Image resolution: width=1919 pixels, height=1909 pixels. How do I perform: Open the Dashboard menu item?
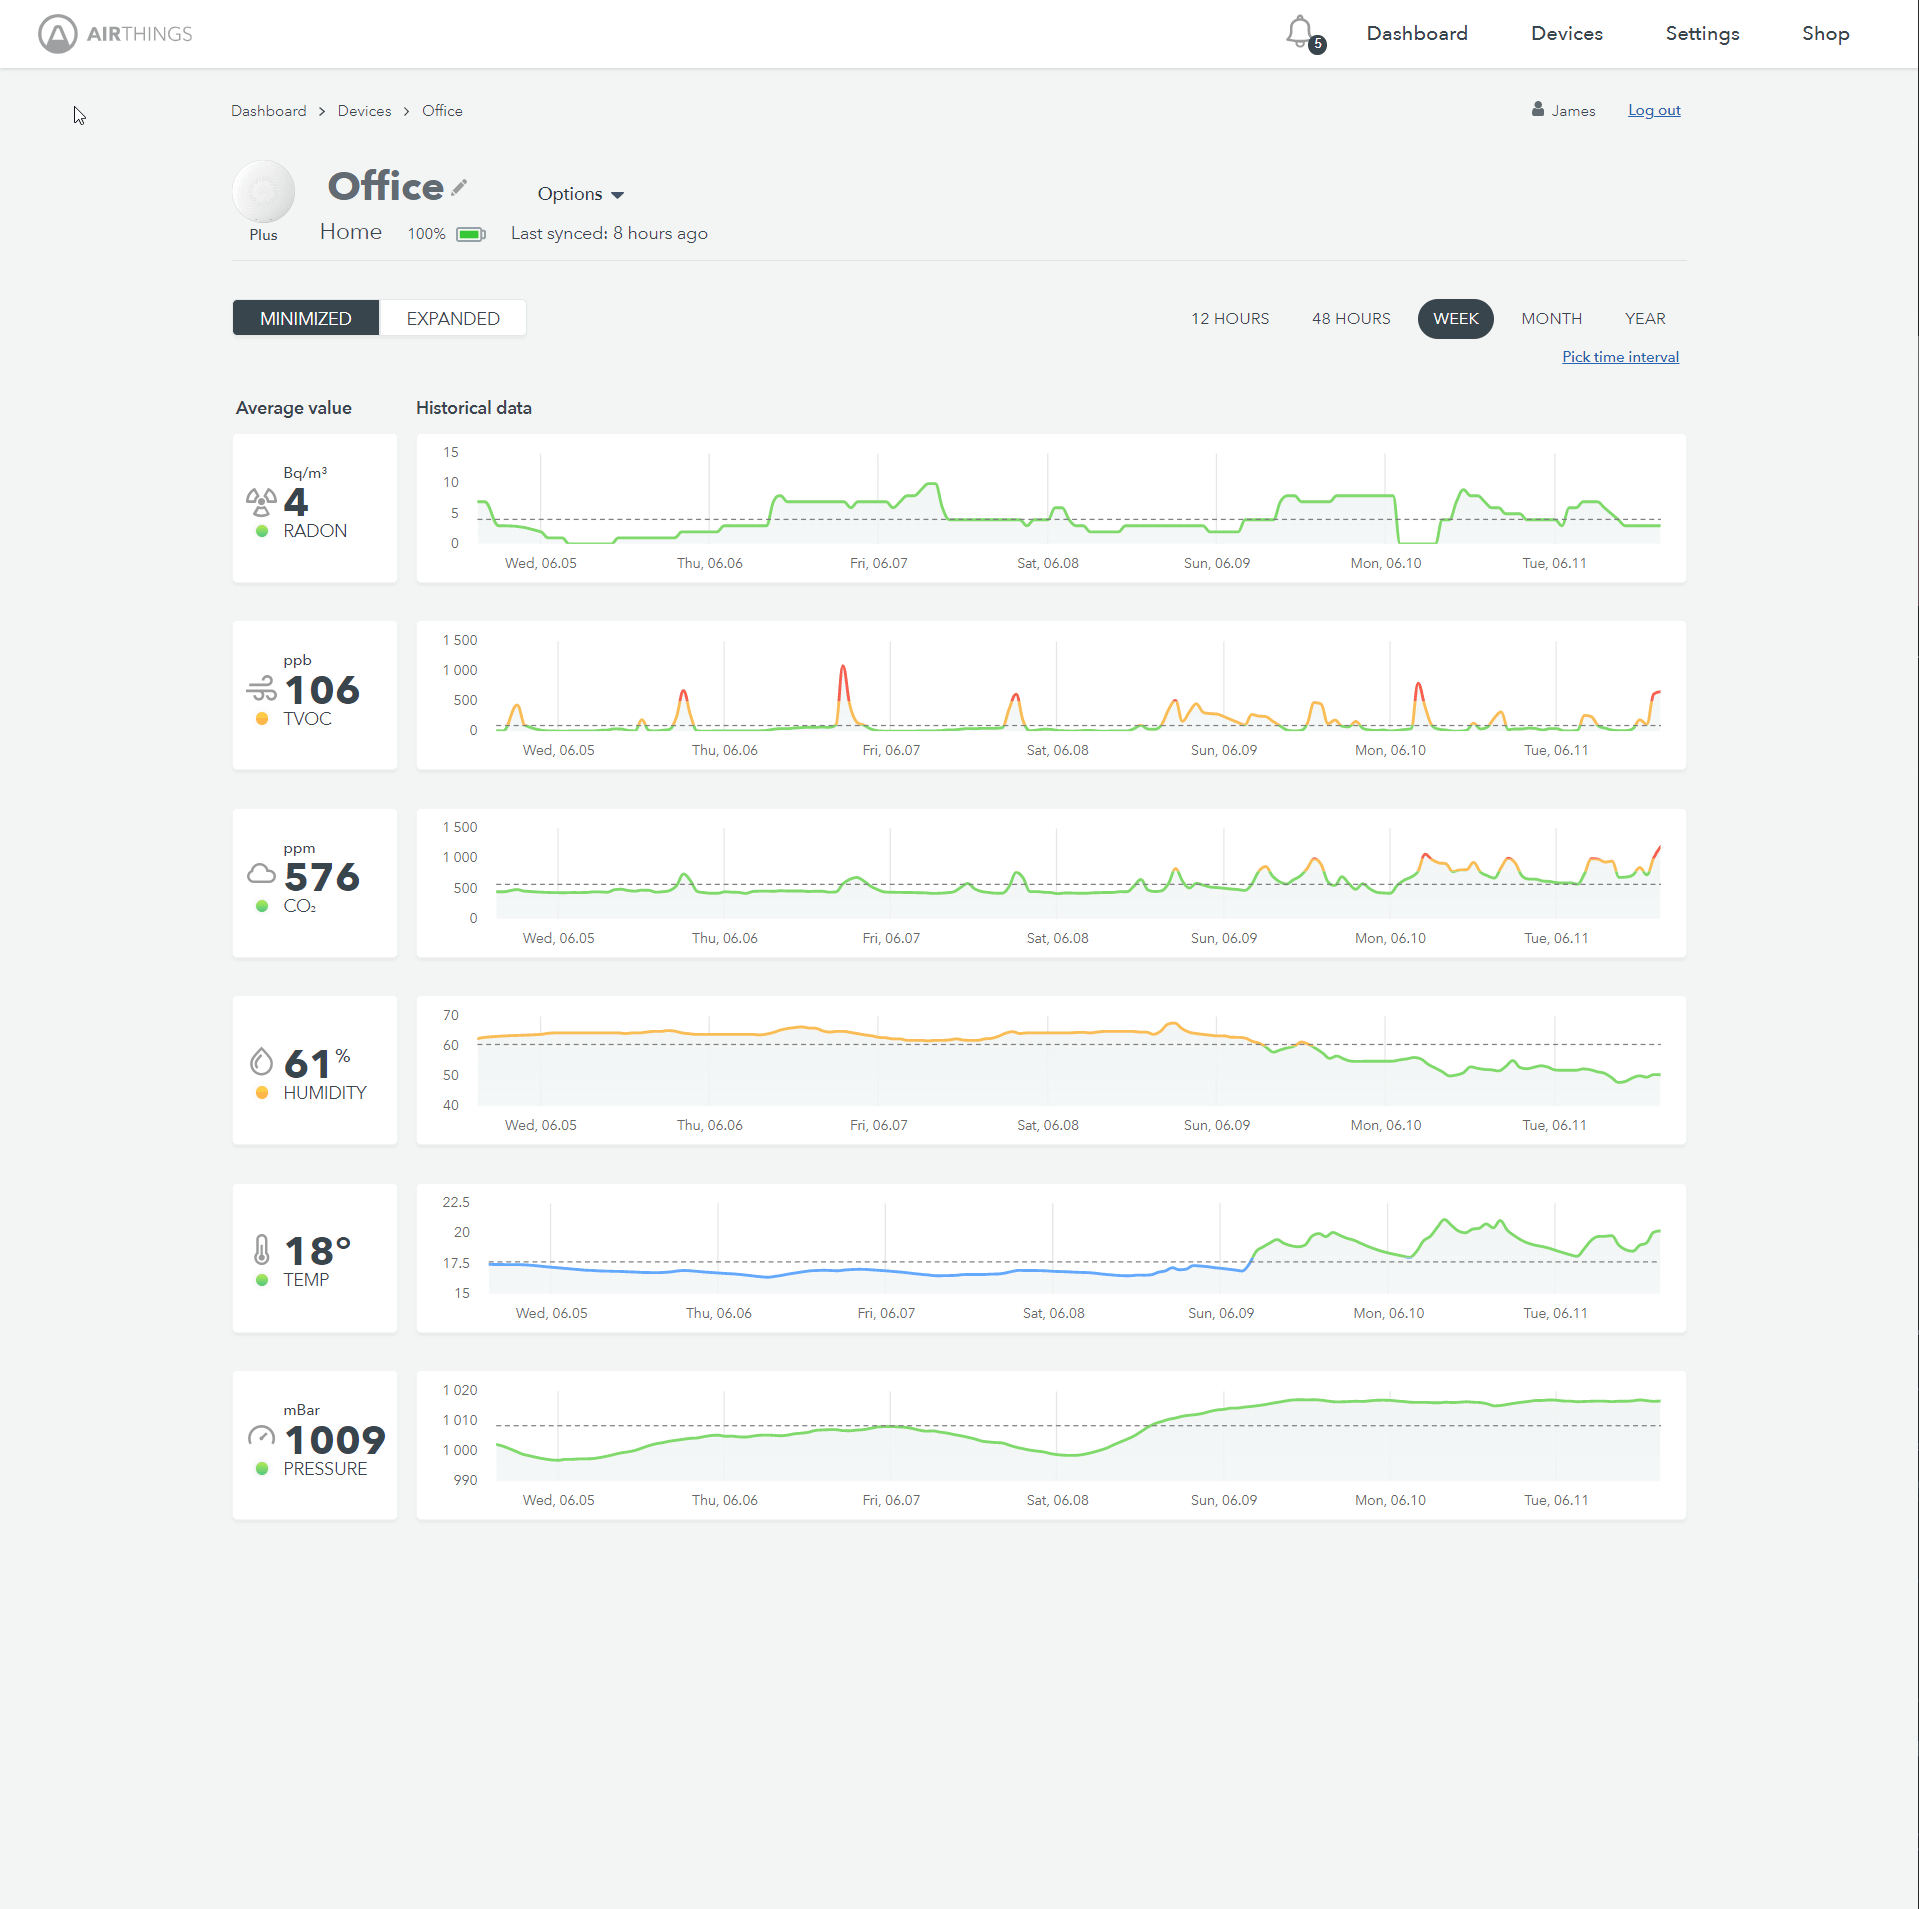pos(1416,33)
